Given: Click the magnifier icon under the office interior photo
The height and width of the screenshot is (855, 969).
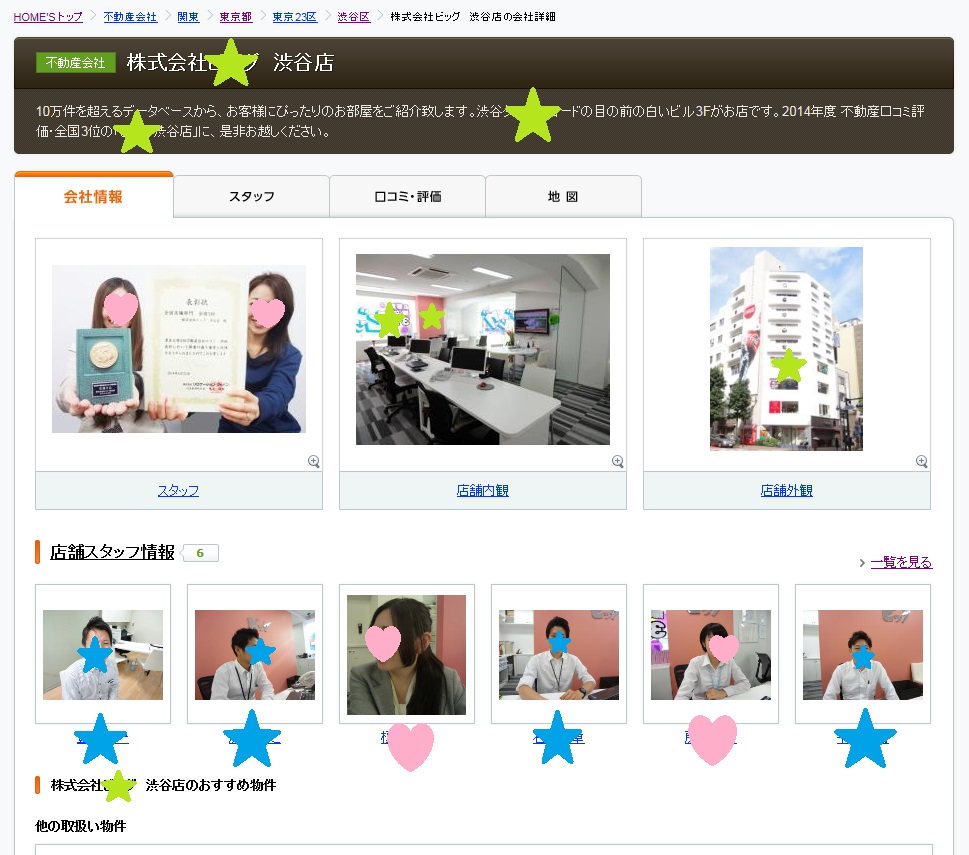Looking at the screenshot, I should coord(618,461).
